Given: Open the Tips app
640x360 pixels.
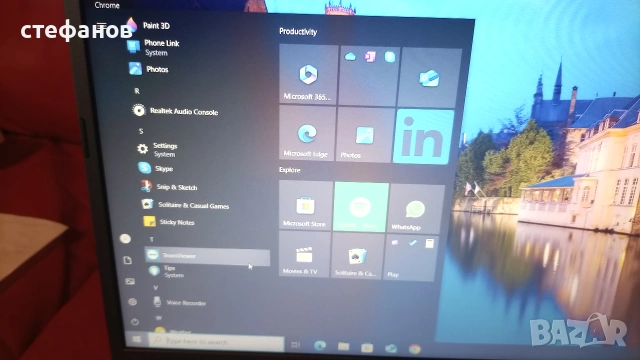Looking at the screenshot, I should (x=167, y=271).
